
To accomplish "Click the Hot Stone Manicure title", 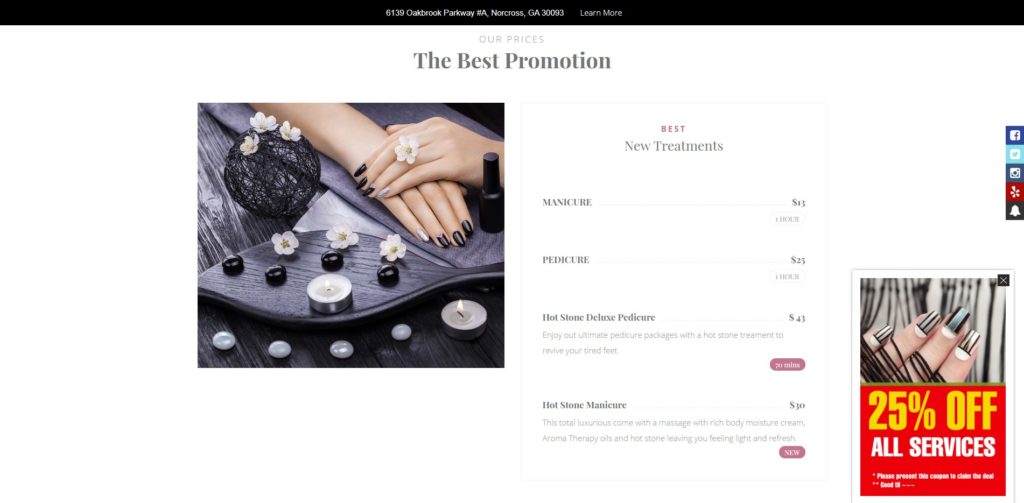I will 584,405.
